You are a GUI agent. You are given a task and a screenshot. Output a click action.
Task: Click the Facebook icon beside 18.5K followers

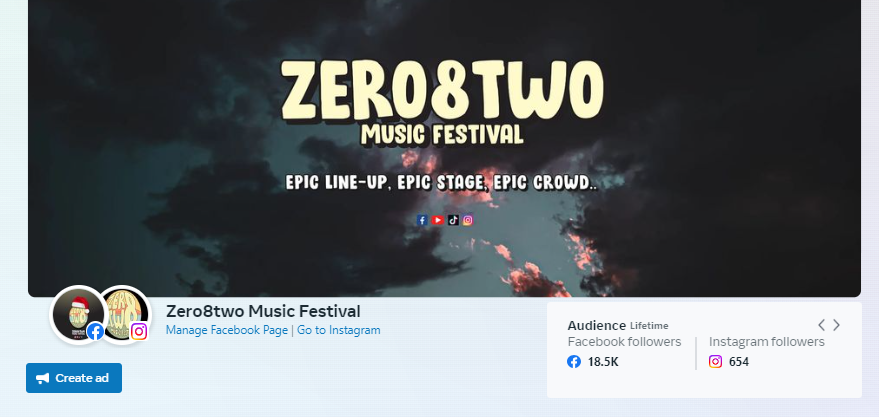click(574, 362)
